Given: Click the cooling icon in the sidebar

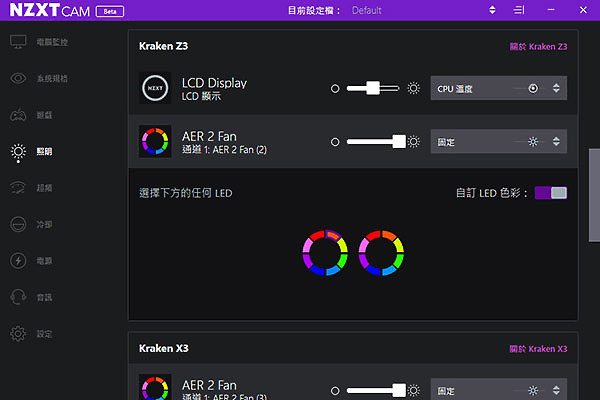Looking at the screenshot, I should point(18,224).
